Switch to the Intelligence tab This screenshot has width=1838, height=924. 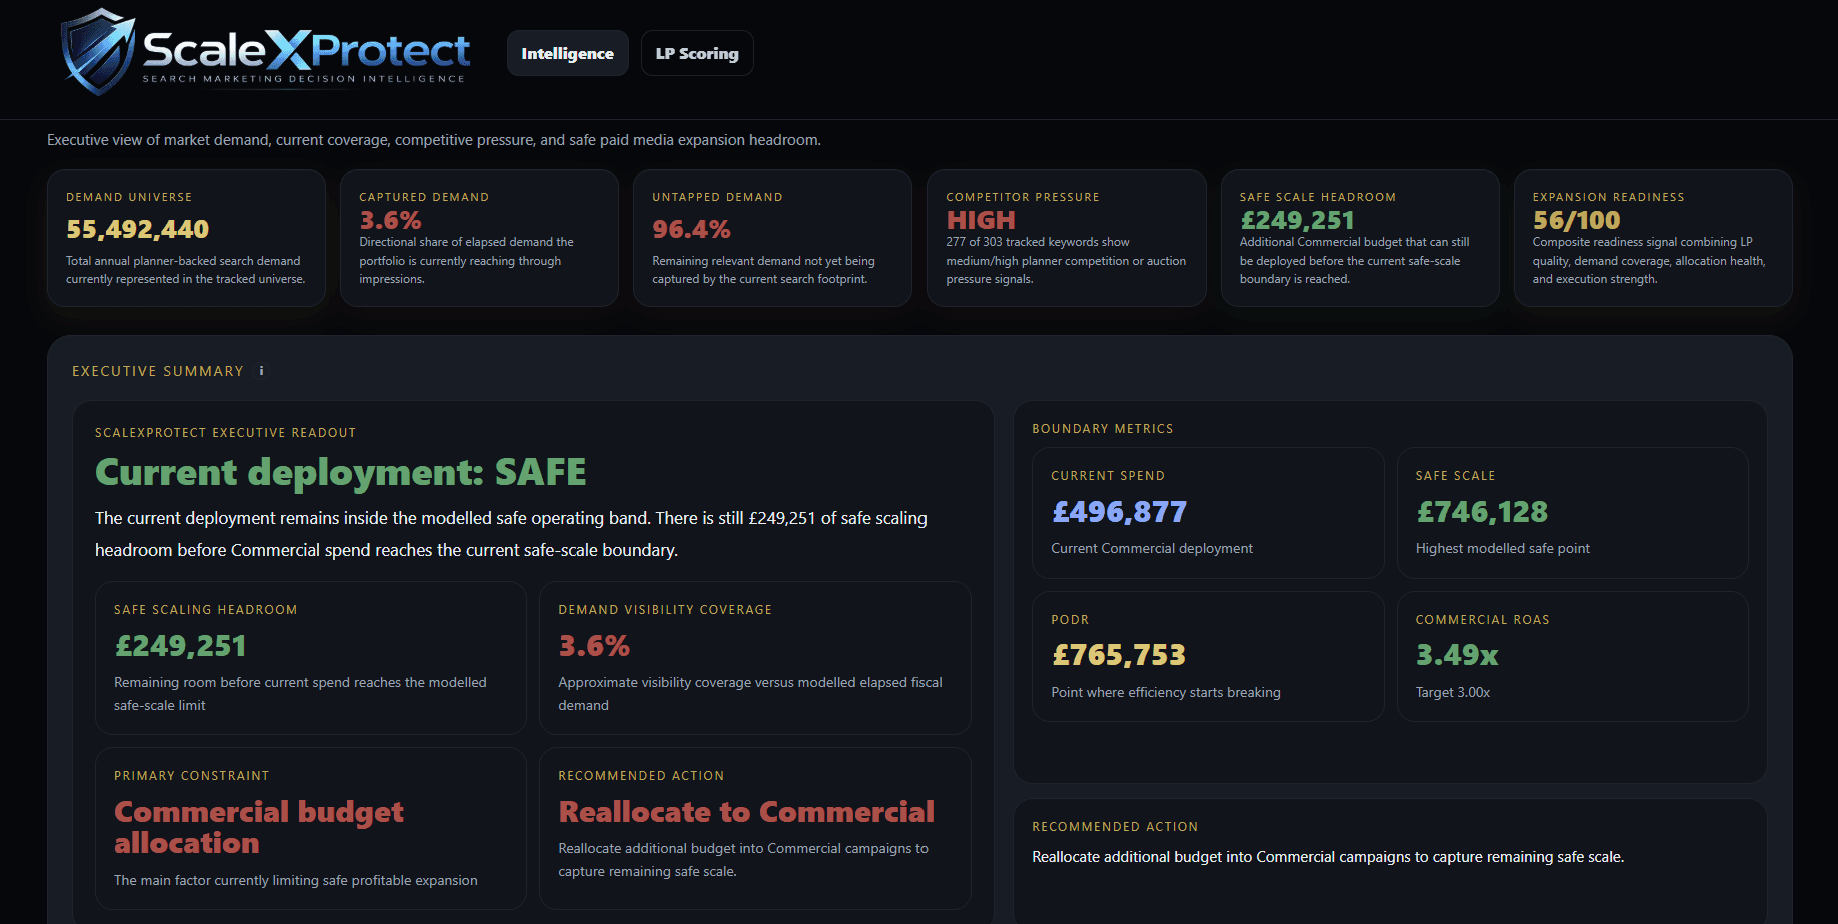pos(567,53)
